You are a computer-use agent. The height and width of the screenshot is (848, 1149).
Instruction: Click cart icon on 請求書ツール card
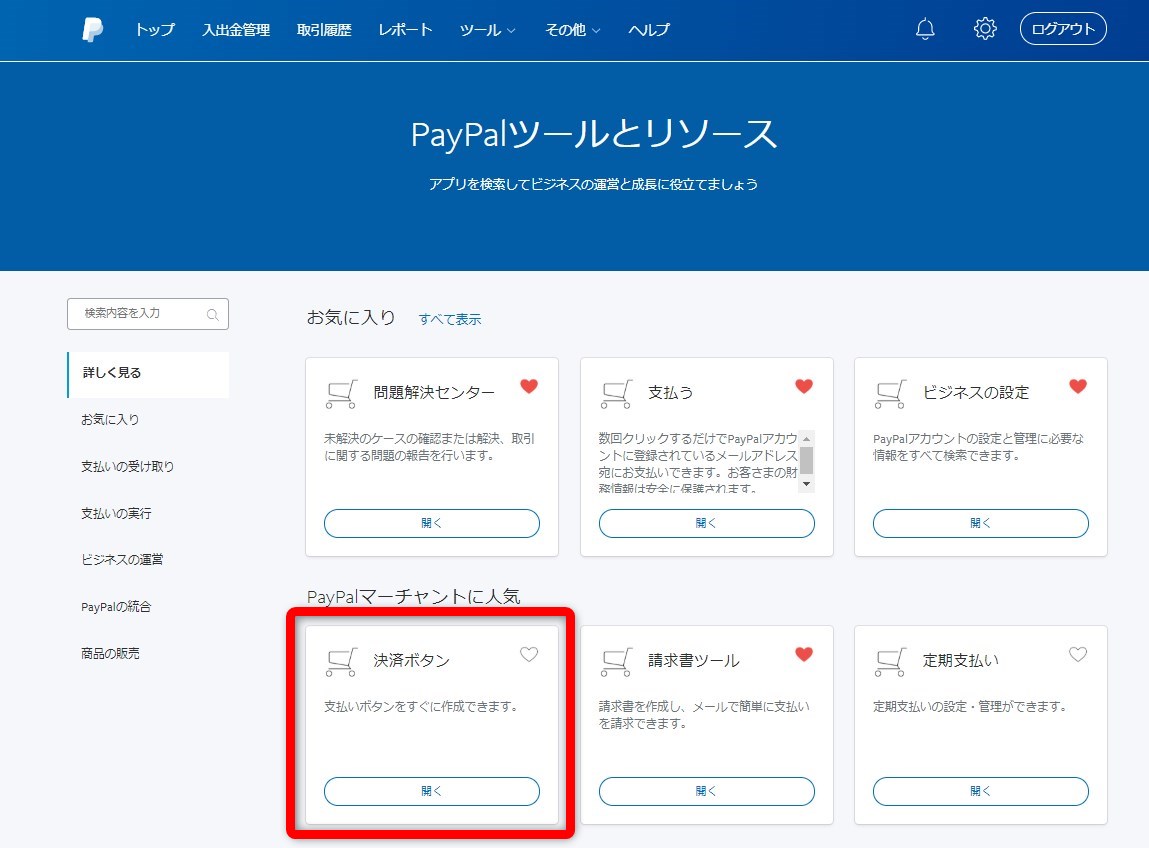pyautogui.click(x=616, y=662)
